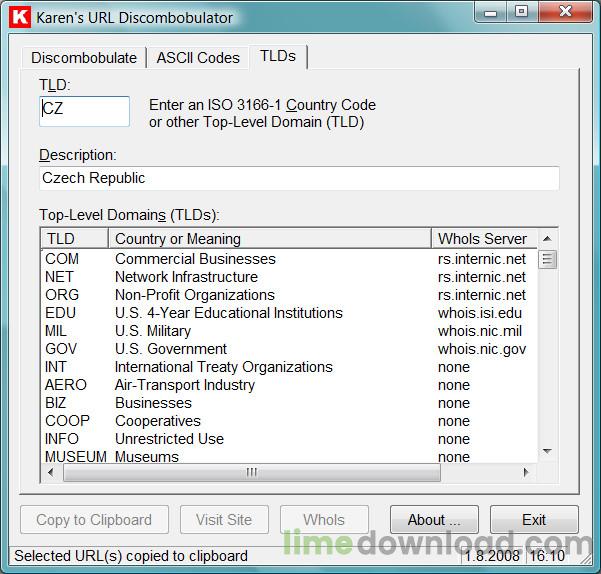
Task: Select the COOP row in the list
Action: (x=289, y=421)
